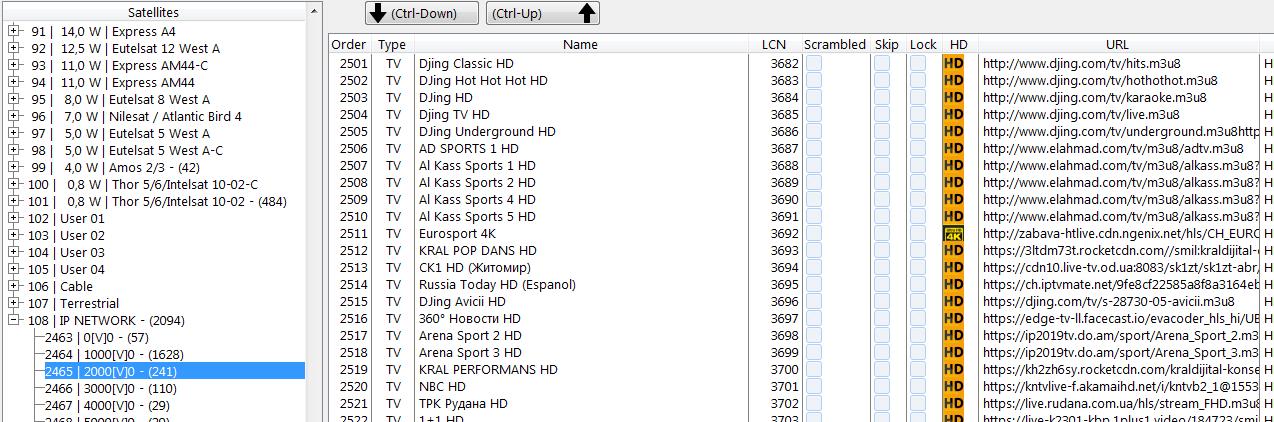Click the 4K badge for Eurosport 4K
The height and width of the screenshot is (422, 1274).
tap(953, 233)
